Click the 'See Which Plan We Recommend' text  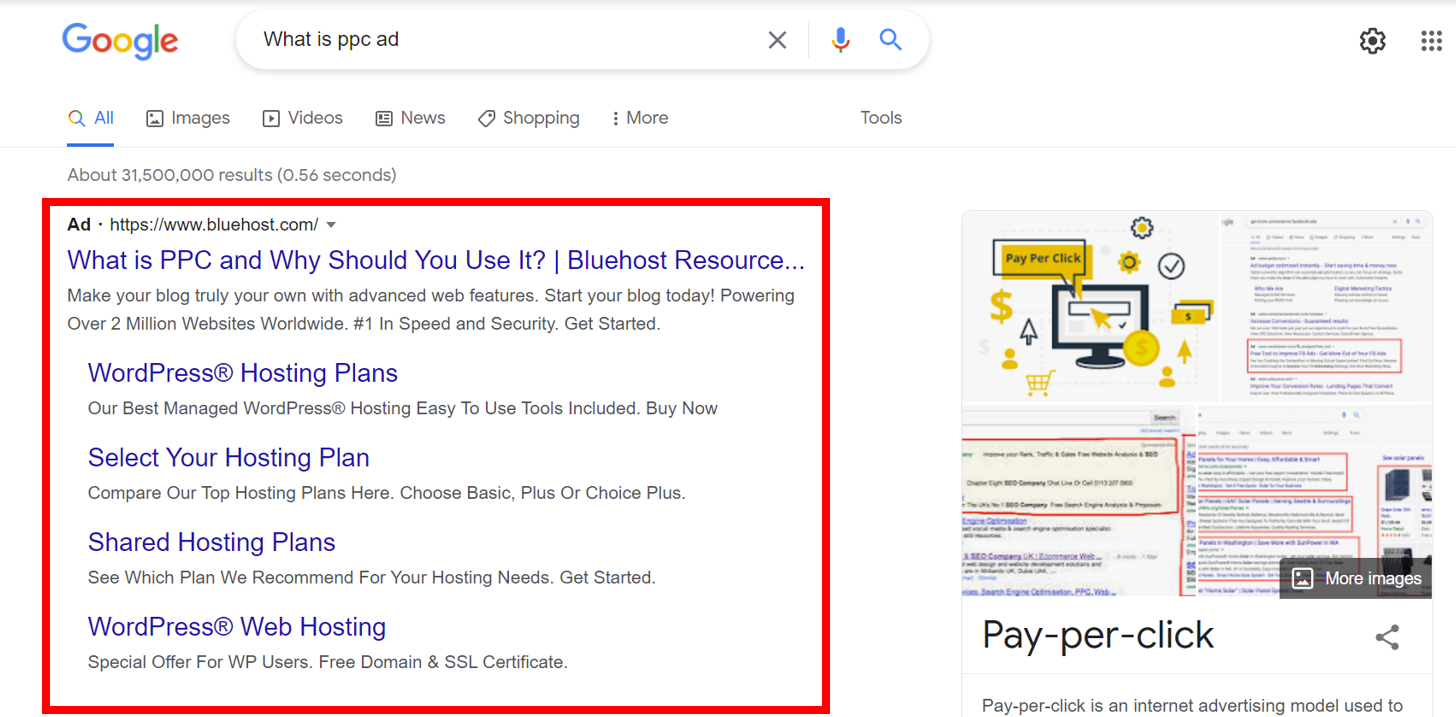coord(372,578)
